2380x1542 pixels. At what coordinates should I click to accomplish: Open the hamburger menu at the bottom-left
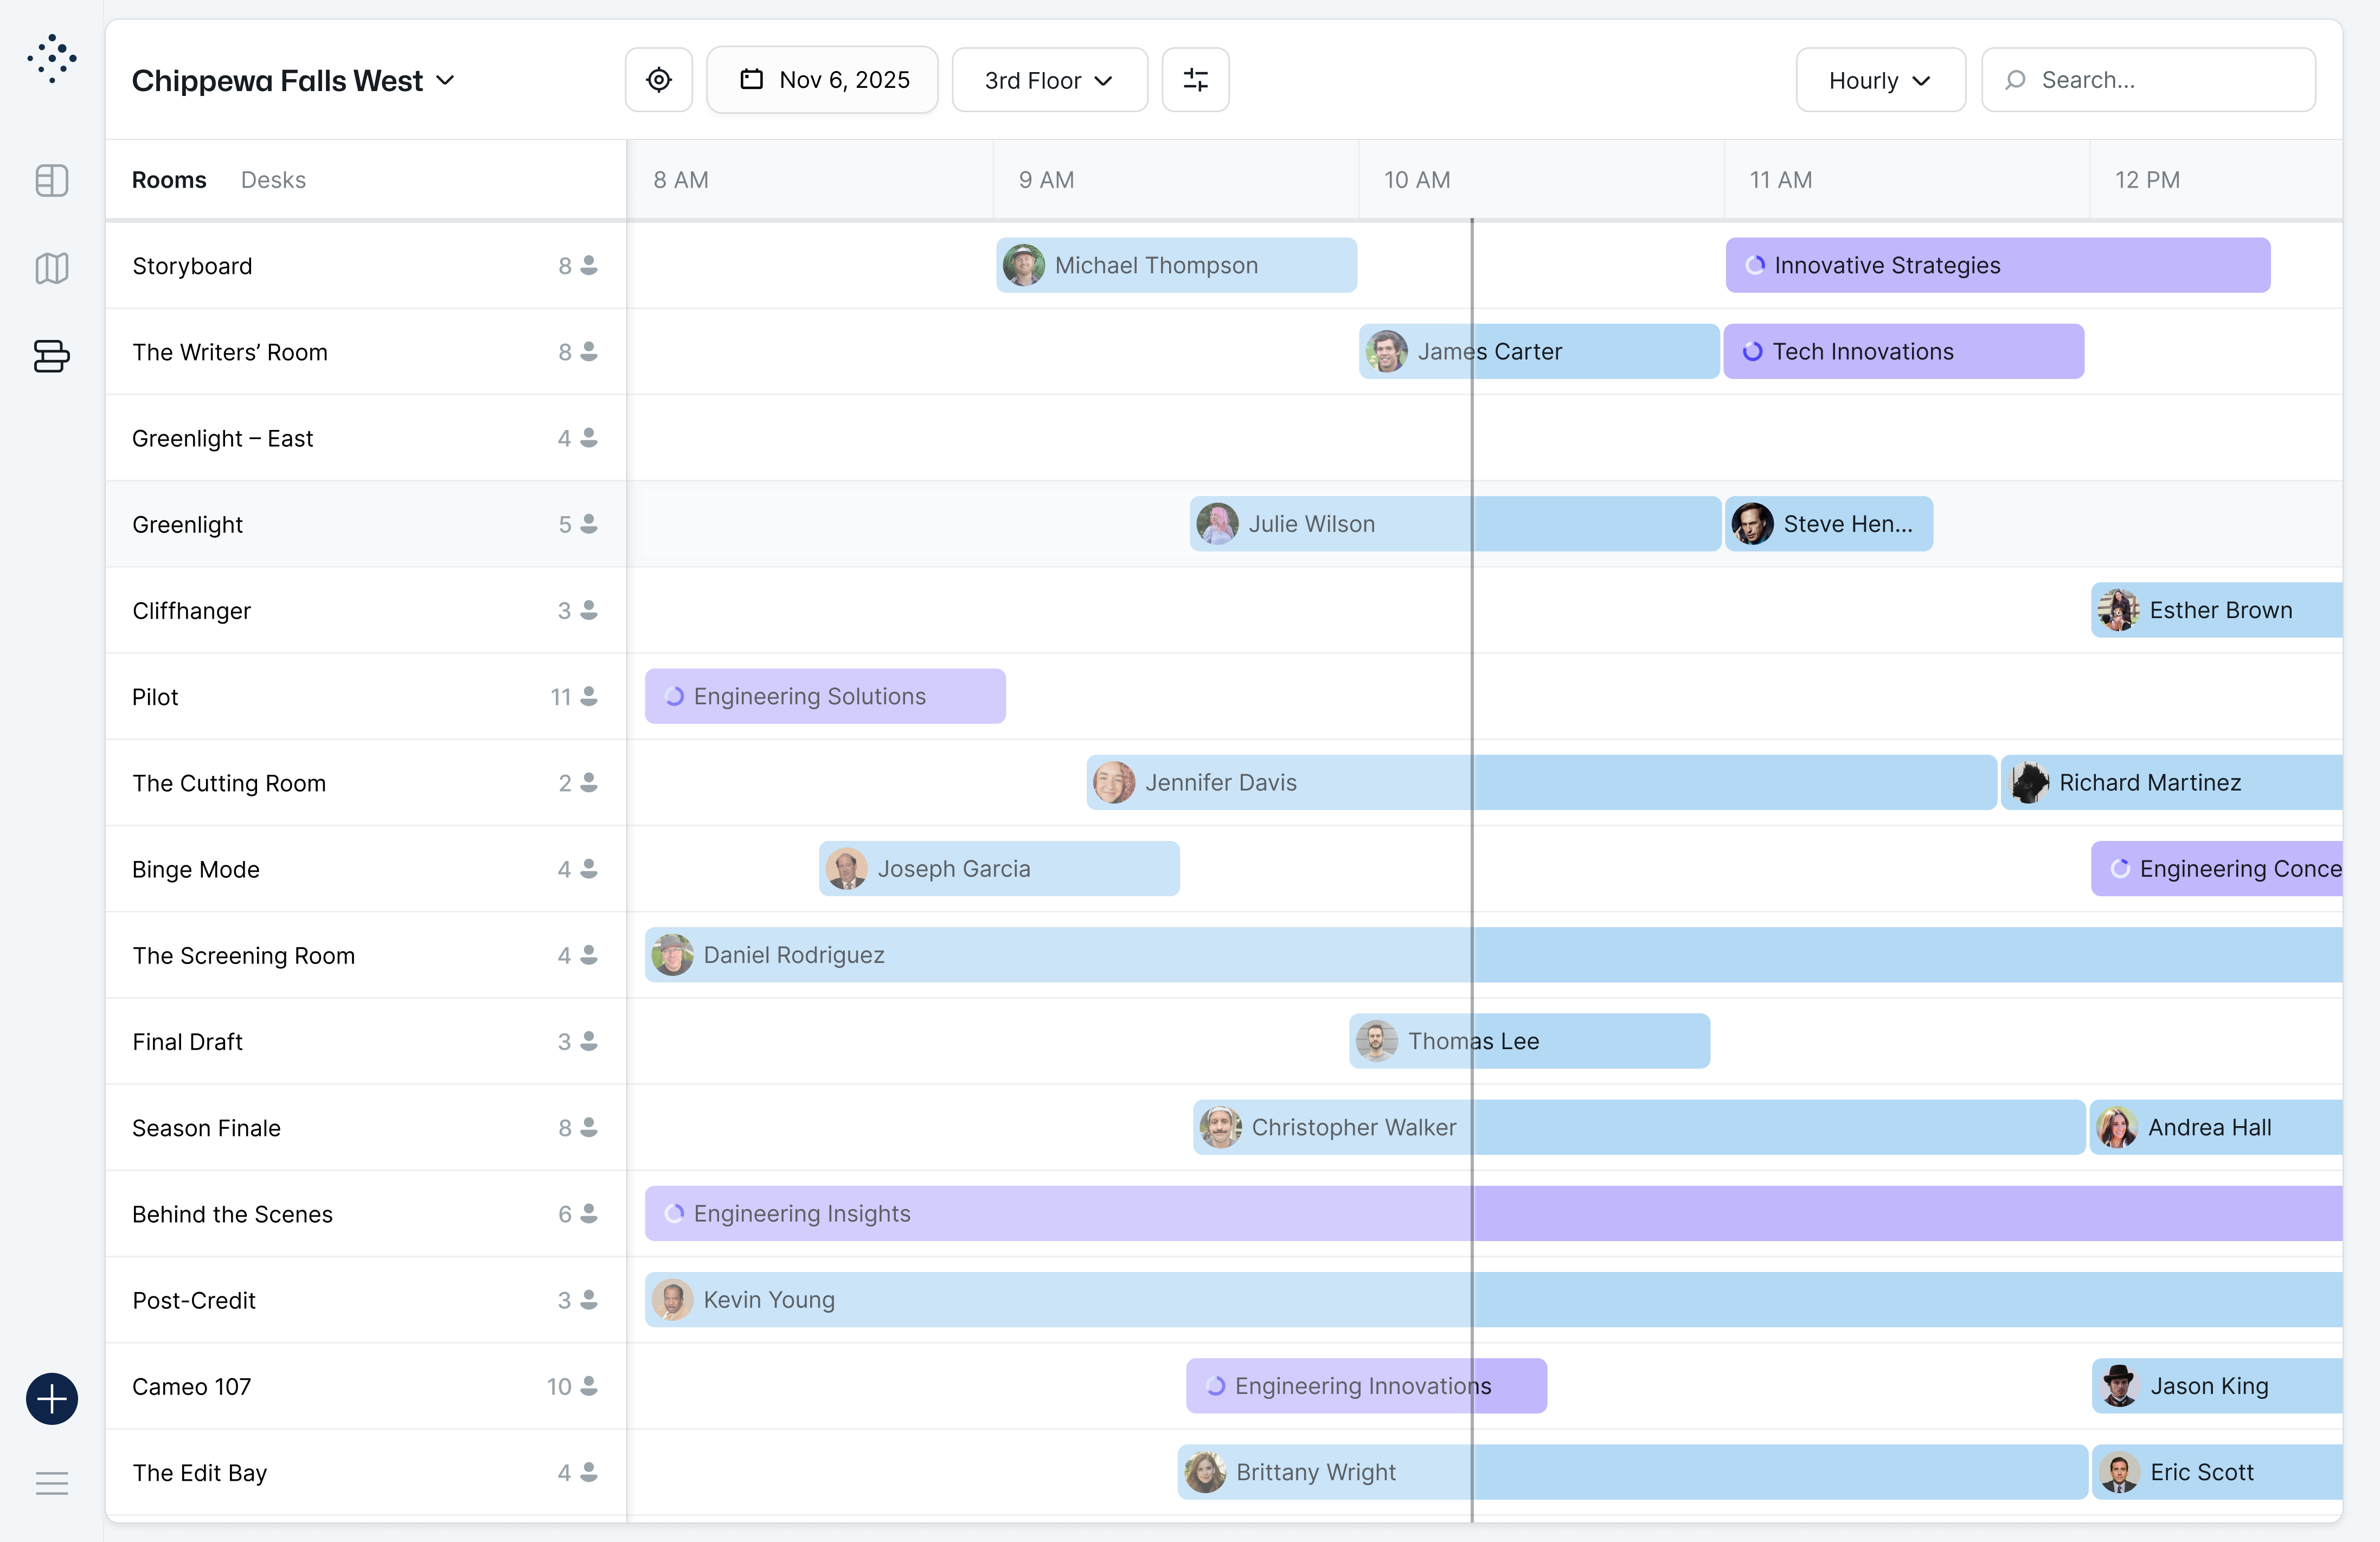tap(51, 1484)
